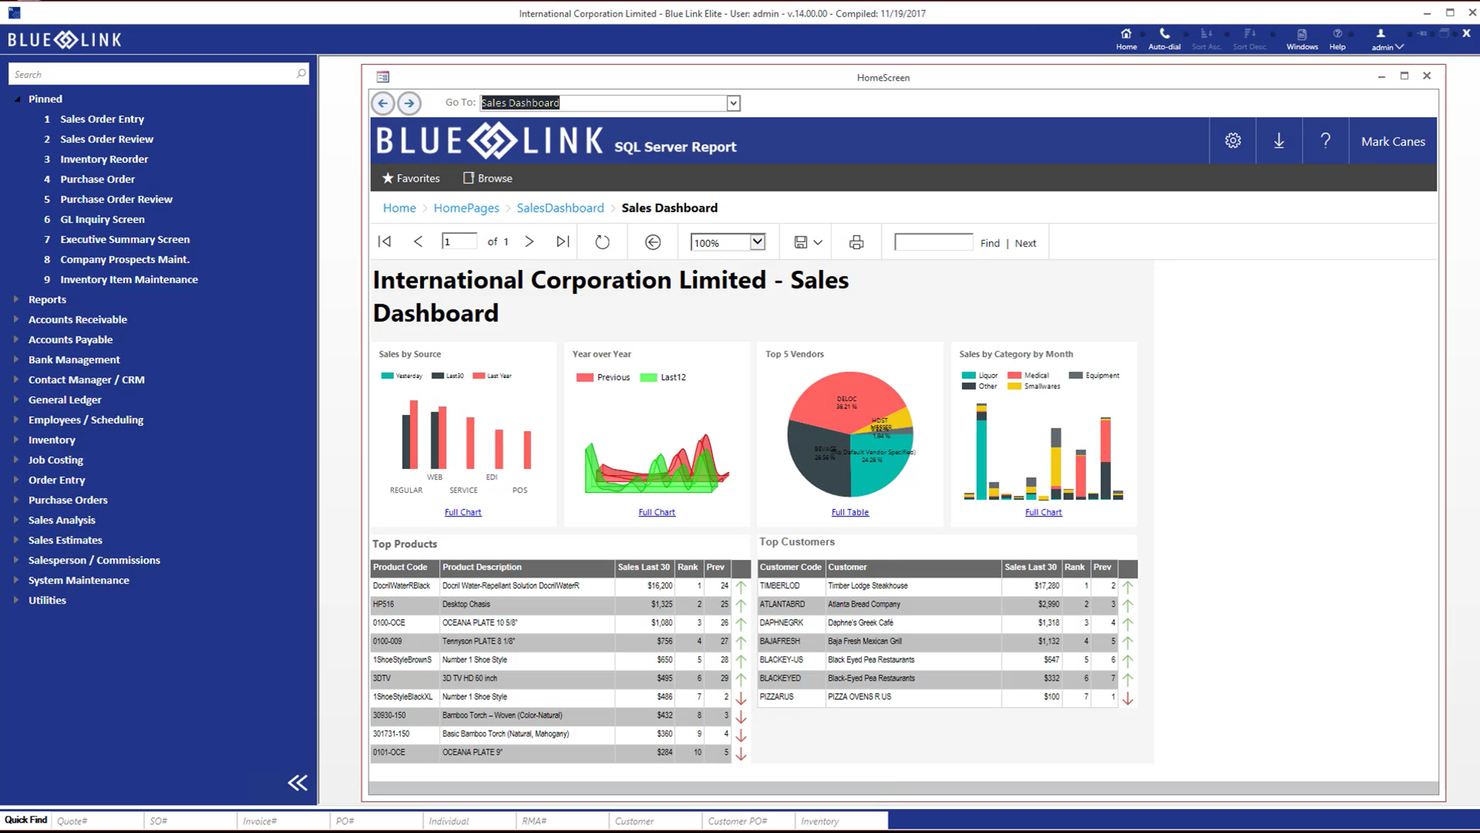1480x833 pixels.
Task: Open the export/save report icon
Action: pos(805,241)
